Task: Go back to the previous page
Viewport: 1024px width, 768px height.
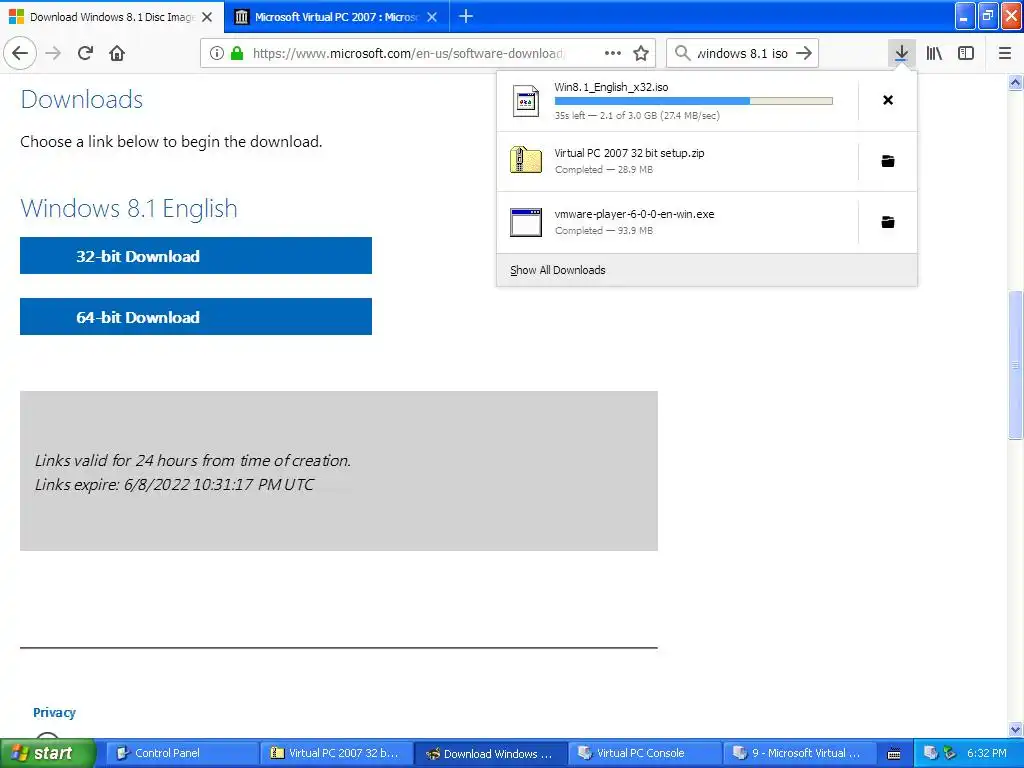Action: coord(20,53)
